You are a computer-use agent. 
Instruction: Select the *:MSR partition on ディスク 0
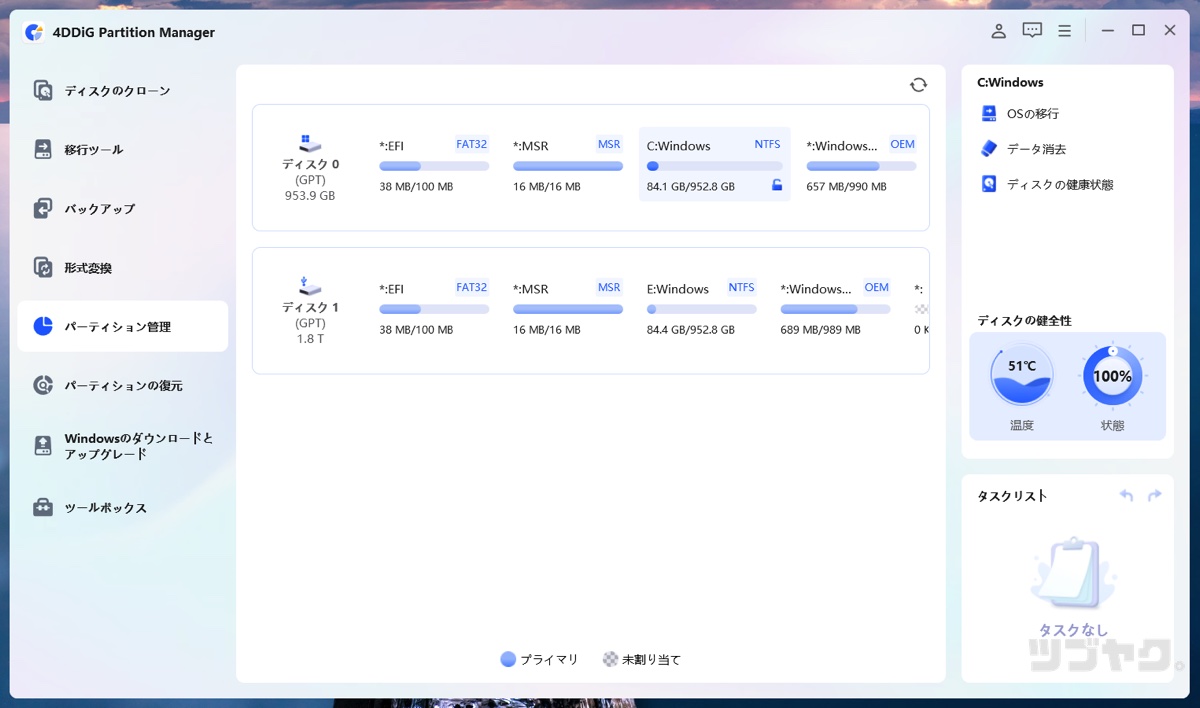point(568,165)
